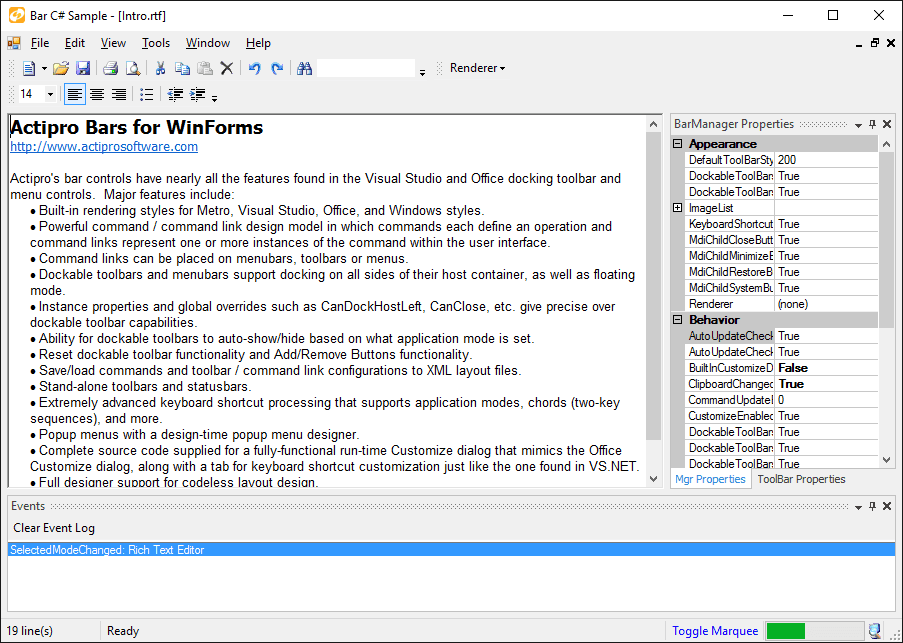Click the Decrease Indent icon
903x643 pixels.
click(175, 94)
